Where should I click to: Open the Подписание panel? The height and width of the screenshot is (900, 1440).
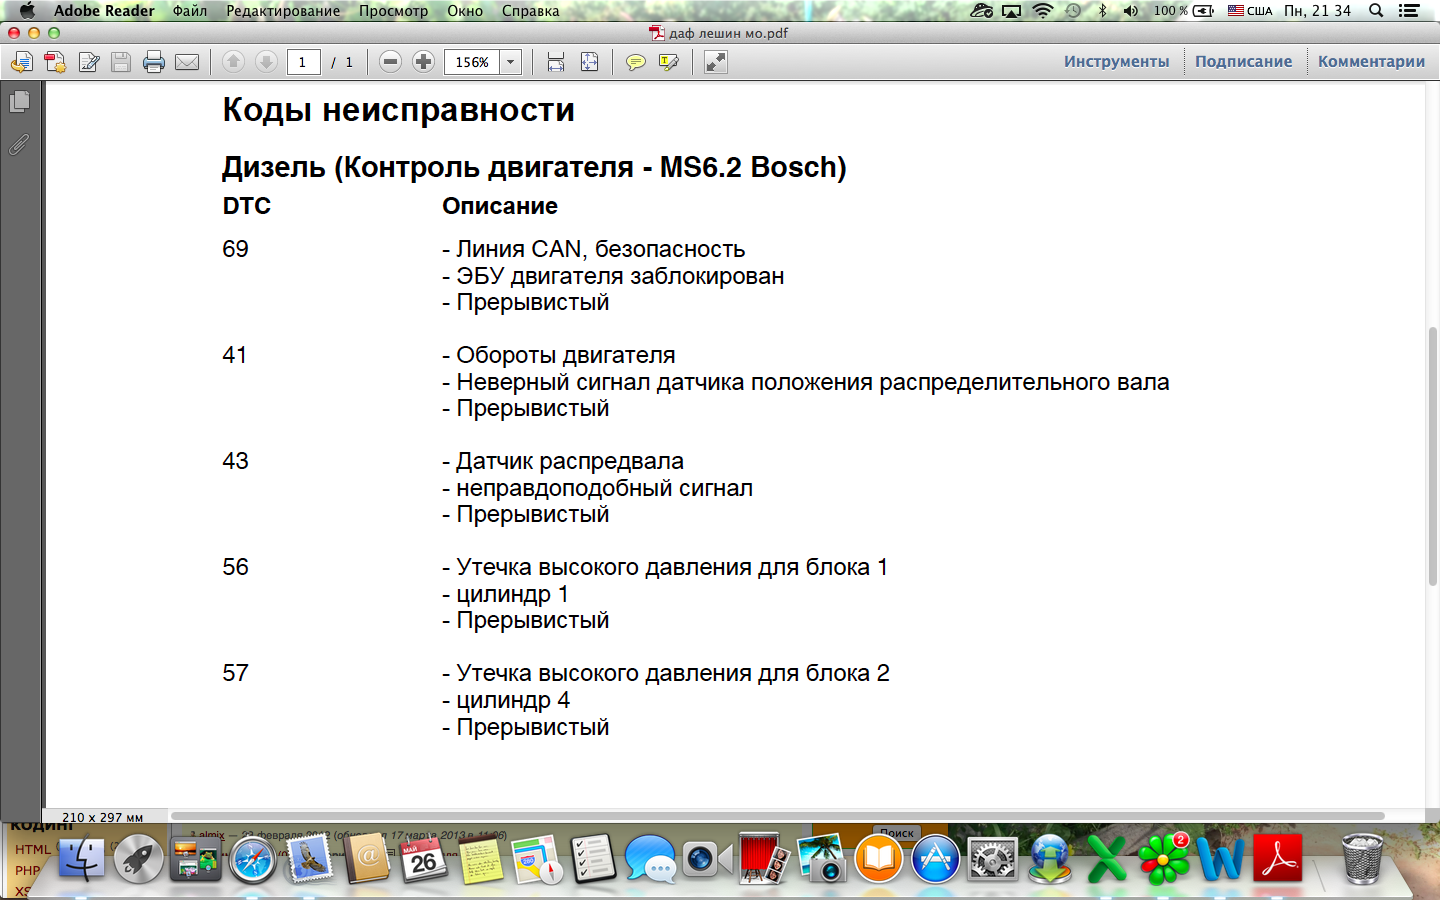[1243, 61]
